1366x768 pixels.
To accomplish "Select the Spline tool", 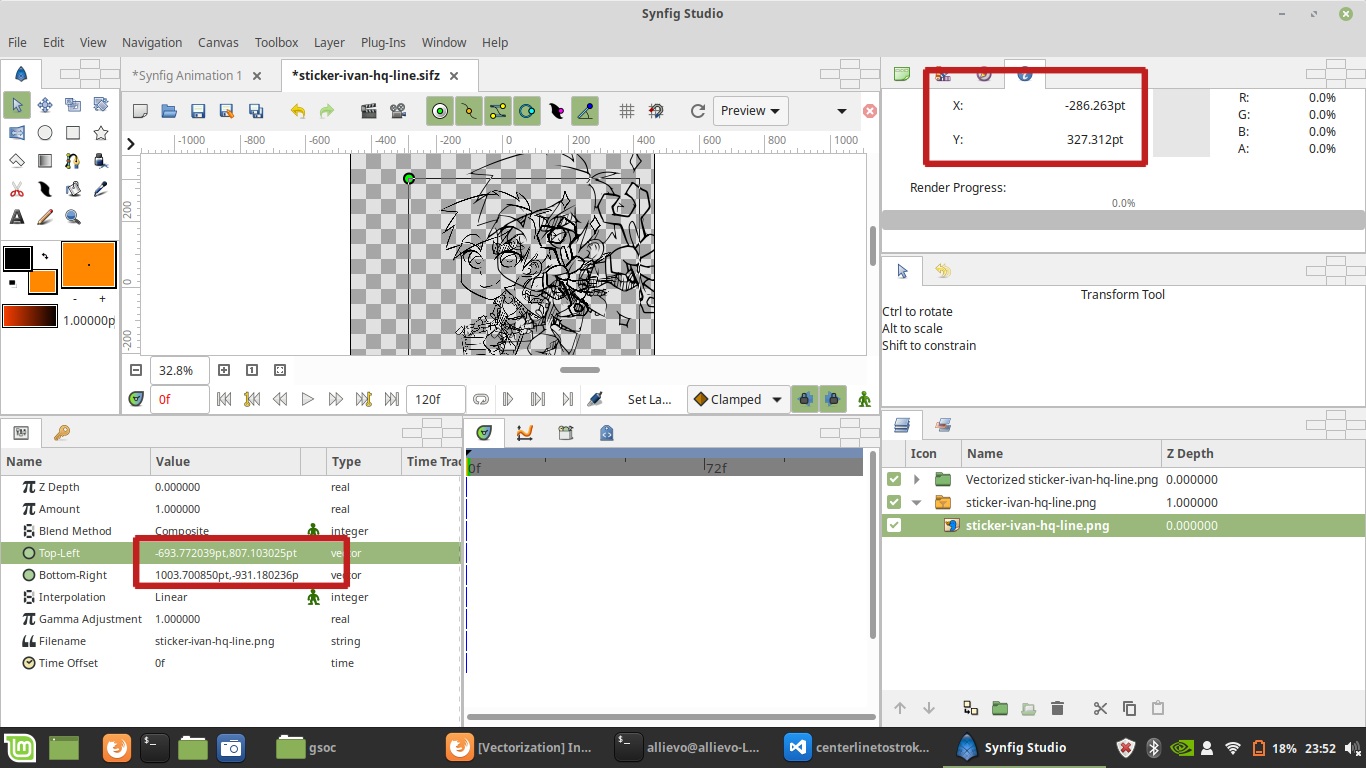I will coord(73,161).
